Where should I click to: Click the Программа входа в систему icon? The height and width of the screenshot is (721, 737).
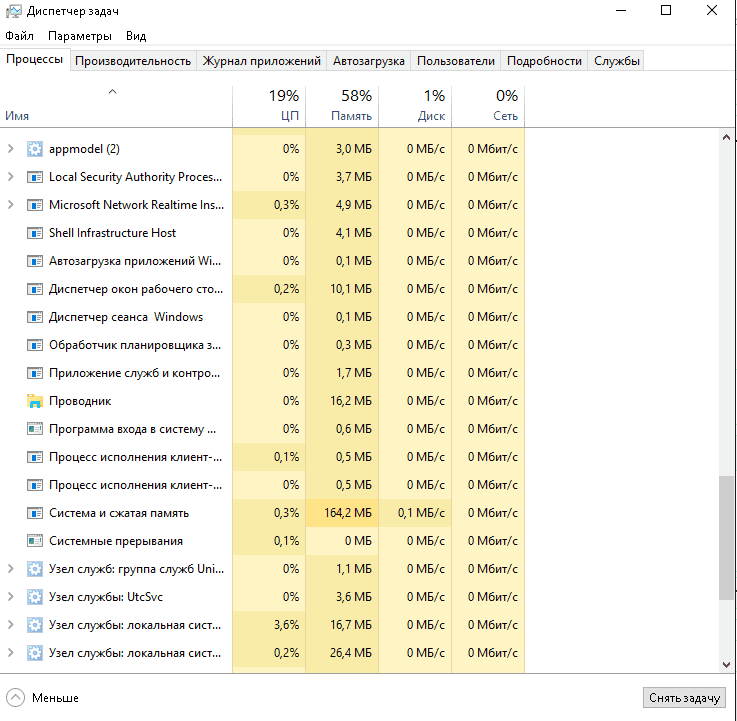[x=35, y=429]
